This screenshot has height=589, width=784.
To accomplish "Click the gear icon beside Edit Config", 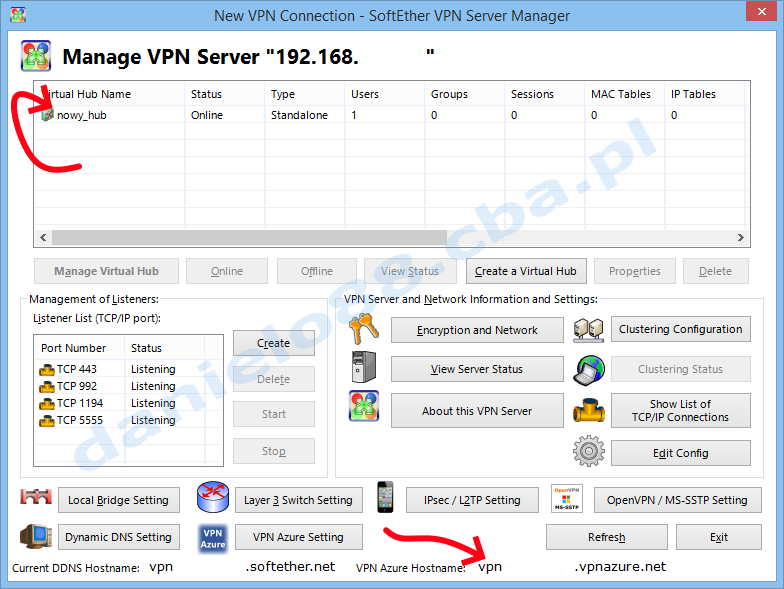I will coord(588,451).
